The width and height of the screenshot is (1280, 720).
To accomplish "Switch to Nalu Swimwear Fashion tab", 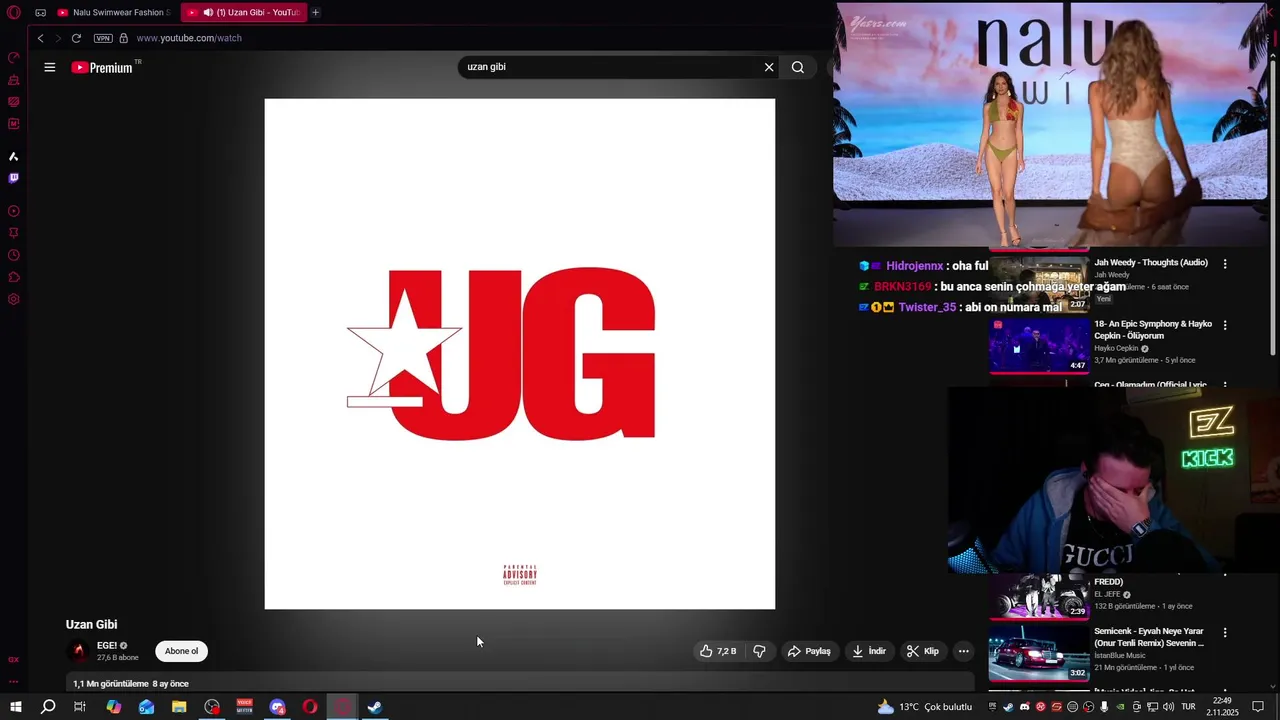I will pos(113,13).
